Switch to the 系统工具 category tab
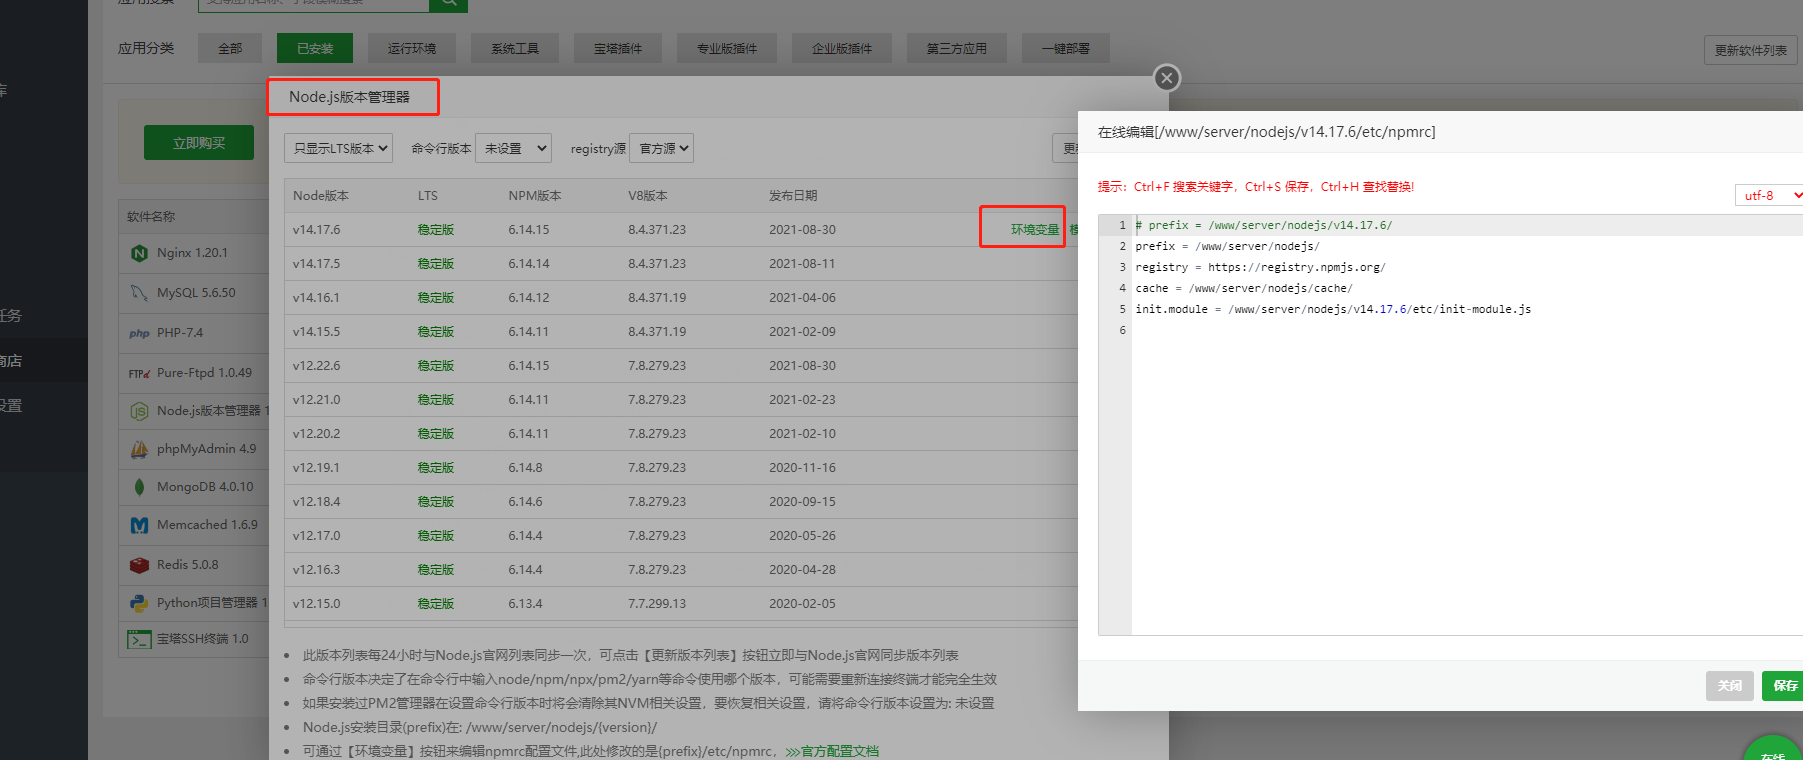1803x760 pixels. click(x=515, y=48)
